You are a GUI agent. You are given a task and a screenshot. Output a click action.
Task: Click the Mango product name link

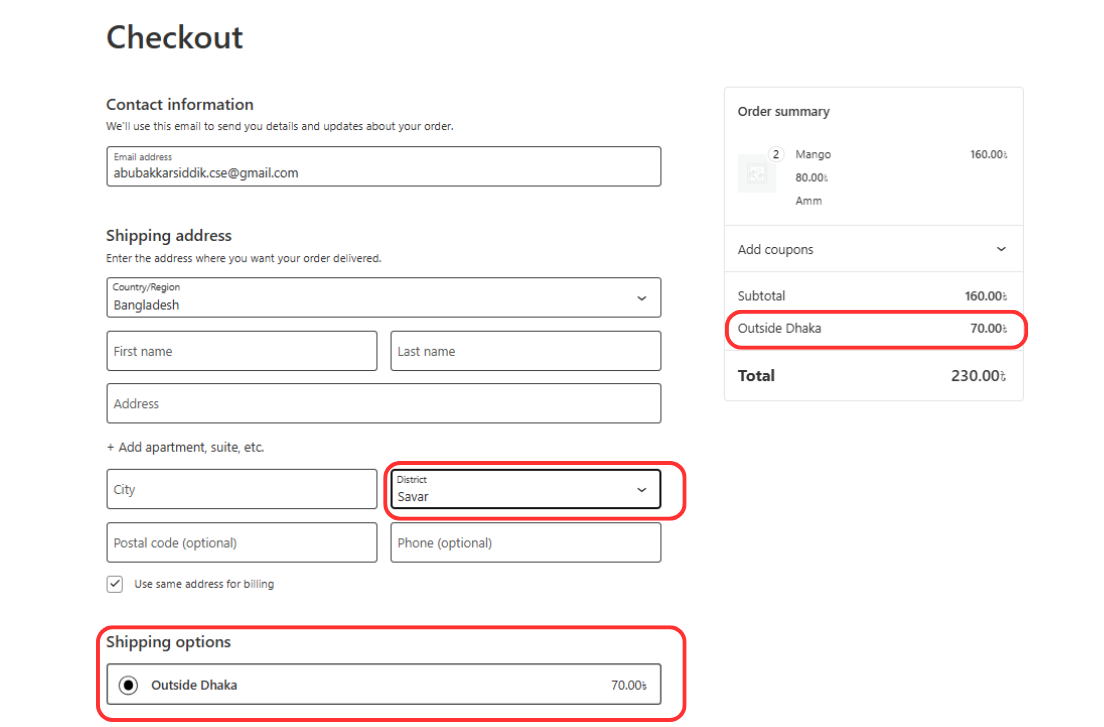[x=813, y=154]
